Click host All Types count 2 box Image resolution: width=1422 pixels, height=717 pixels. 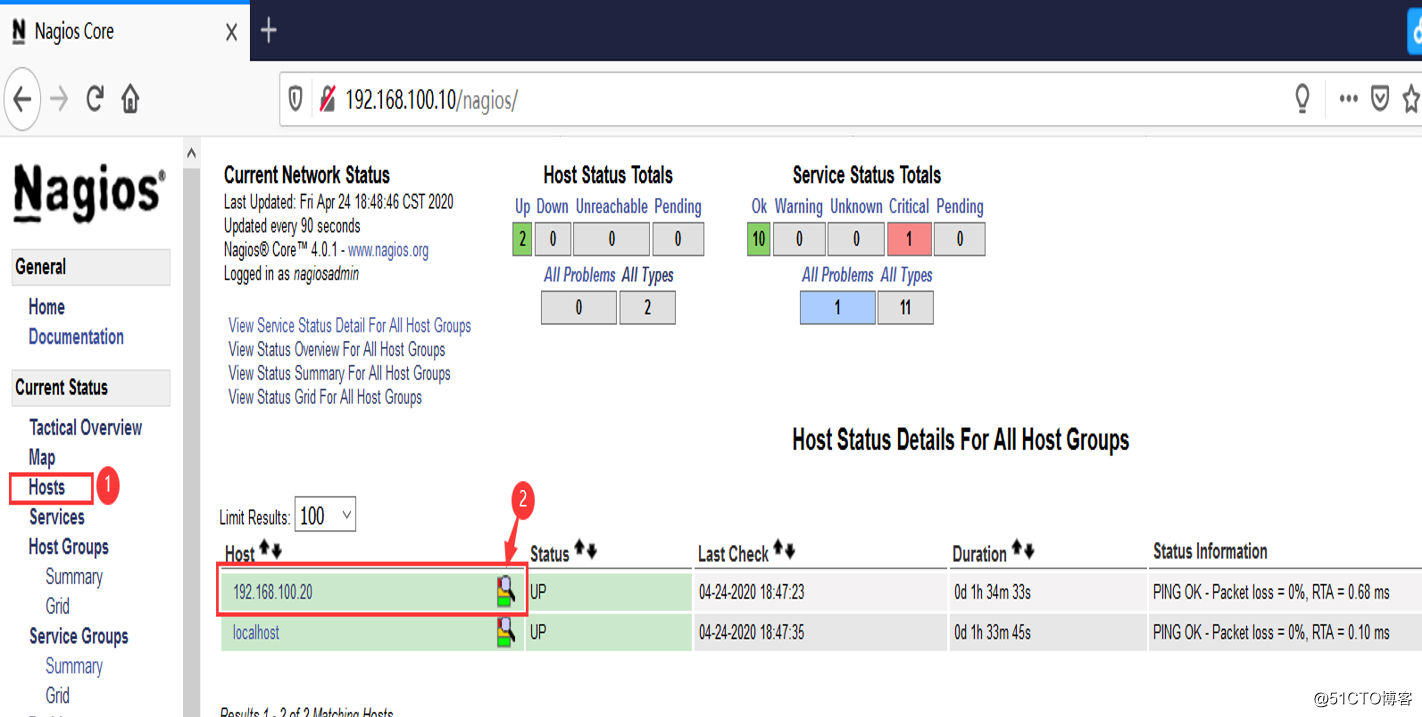(x=647, y=308)
